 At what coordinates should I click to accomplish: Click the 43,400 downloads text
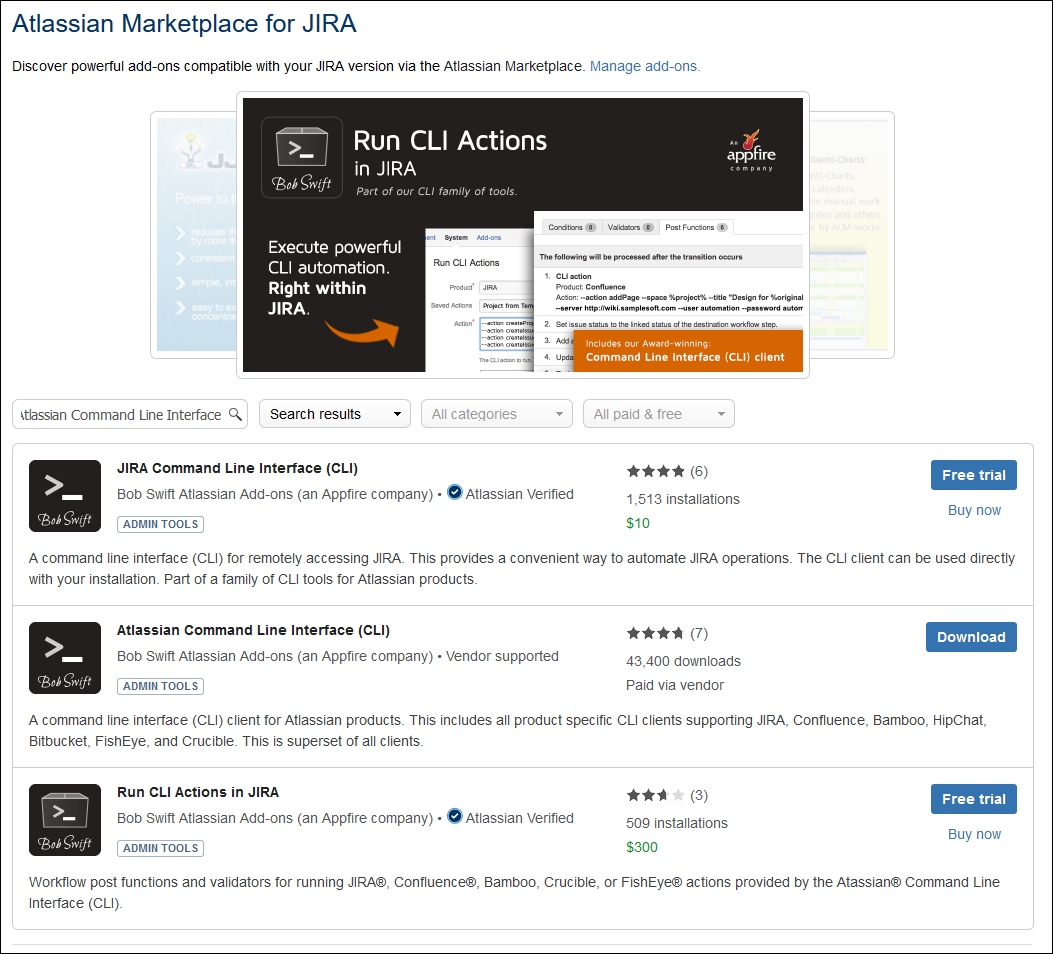684,661
